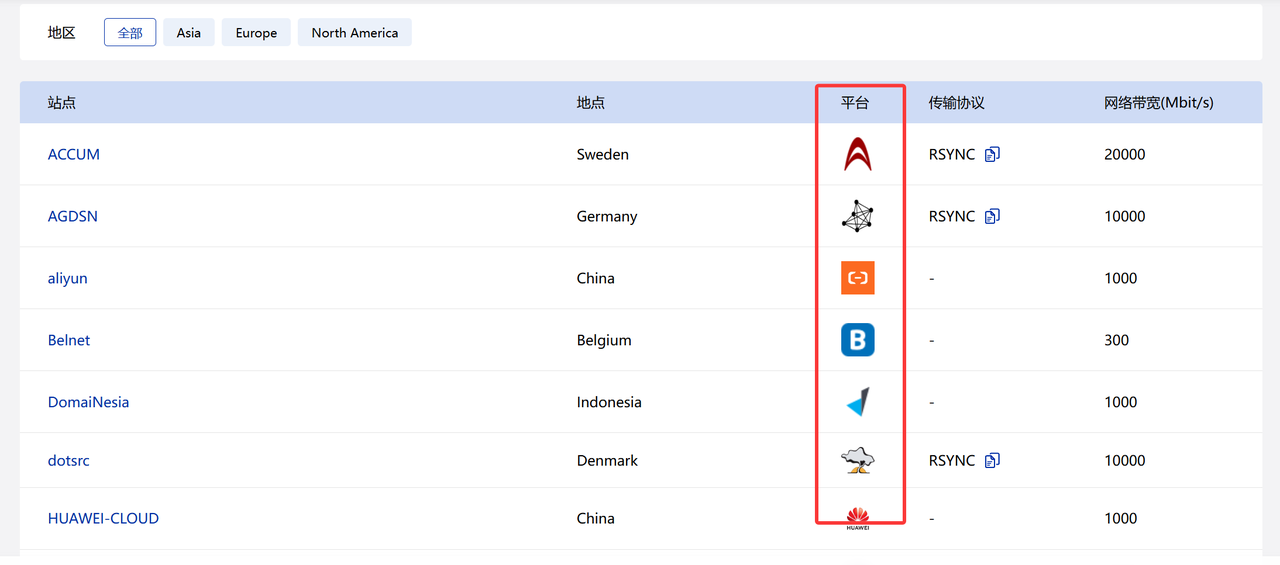The image size is (1280, 565).
Task: Click the DomaiNesia platform logo
Action: tap(858, 402)
